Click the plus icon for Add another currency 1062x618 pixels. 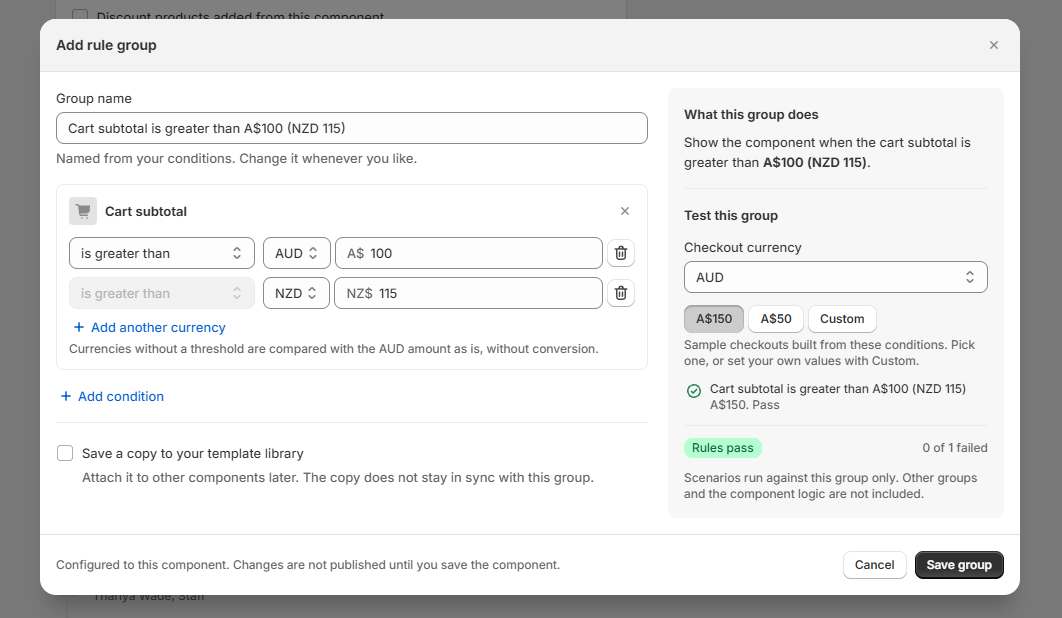(79, 327)
